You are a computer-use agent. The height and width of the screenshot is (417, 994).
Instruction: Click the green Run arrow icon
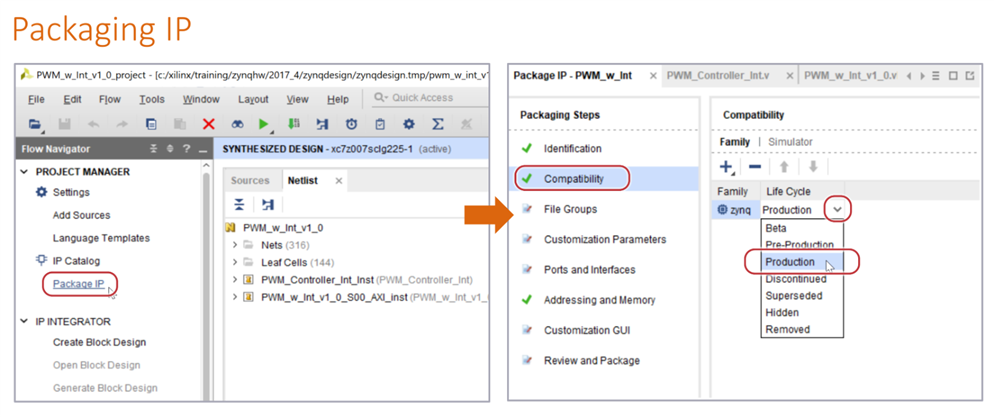(x=264, y=123)
